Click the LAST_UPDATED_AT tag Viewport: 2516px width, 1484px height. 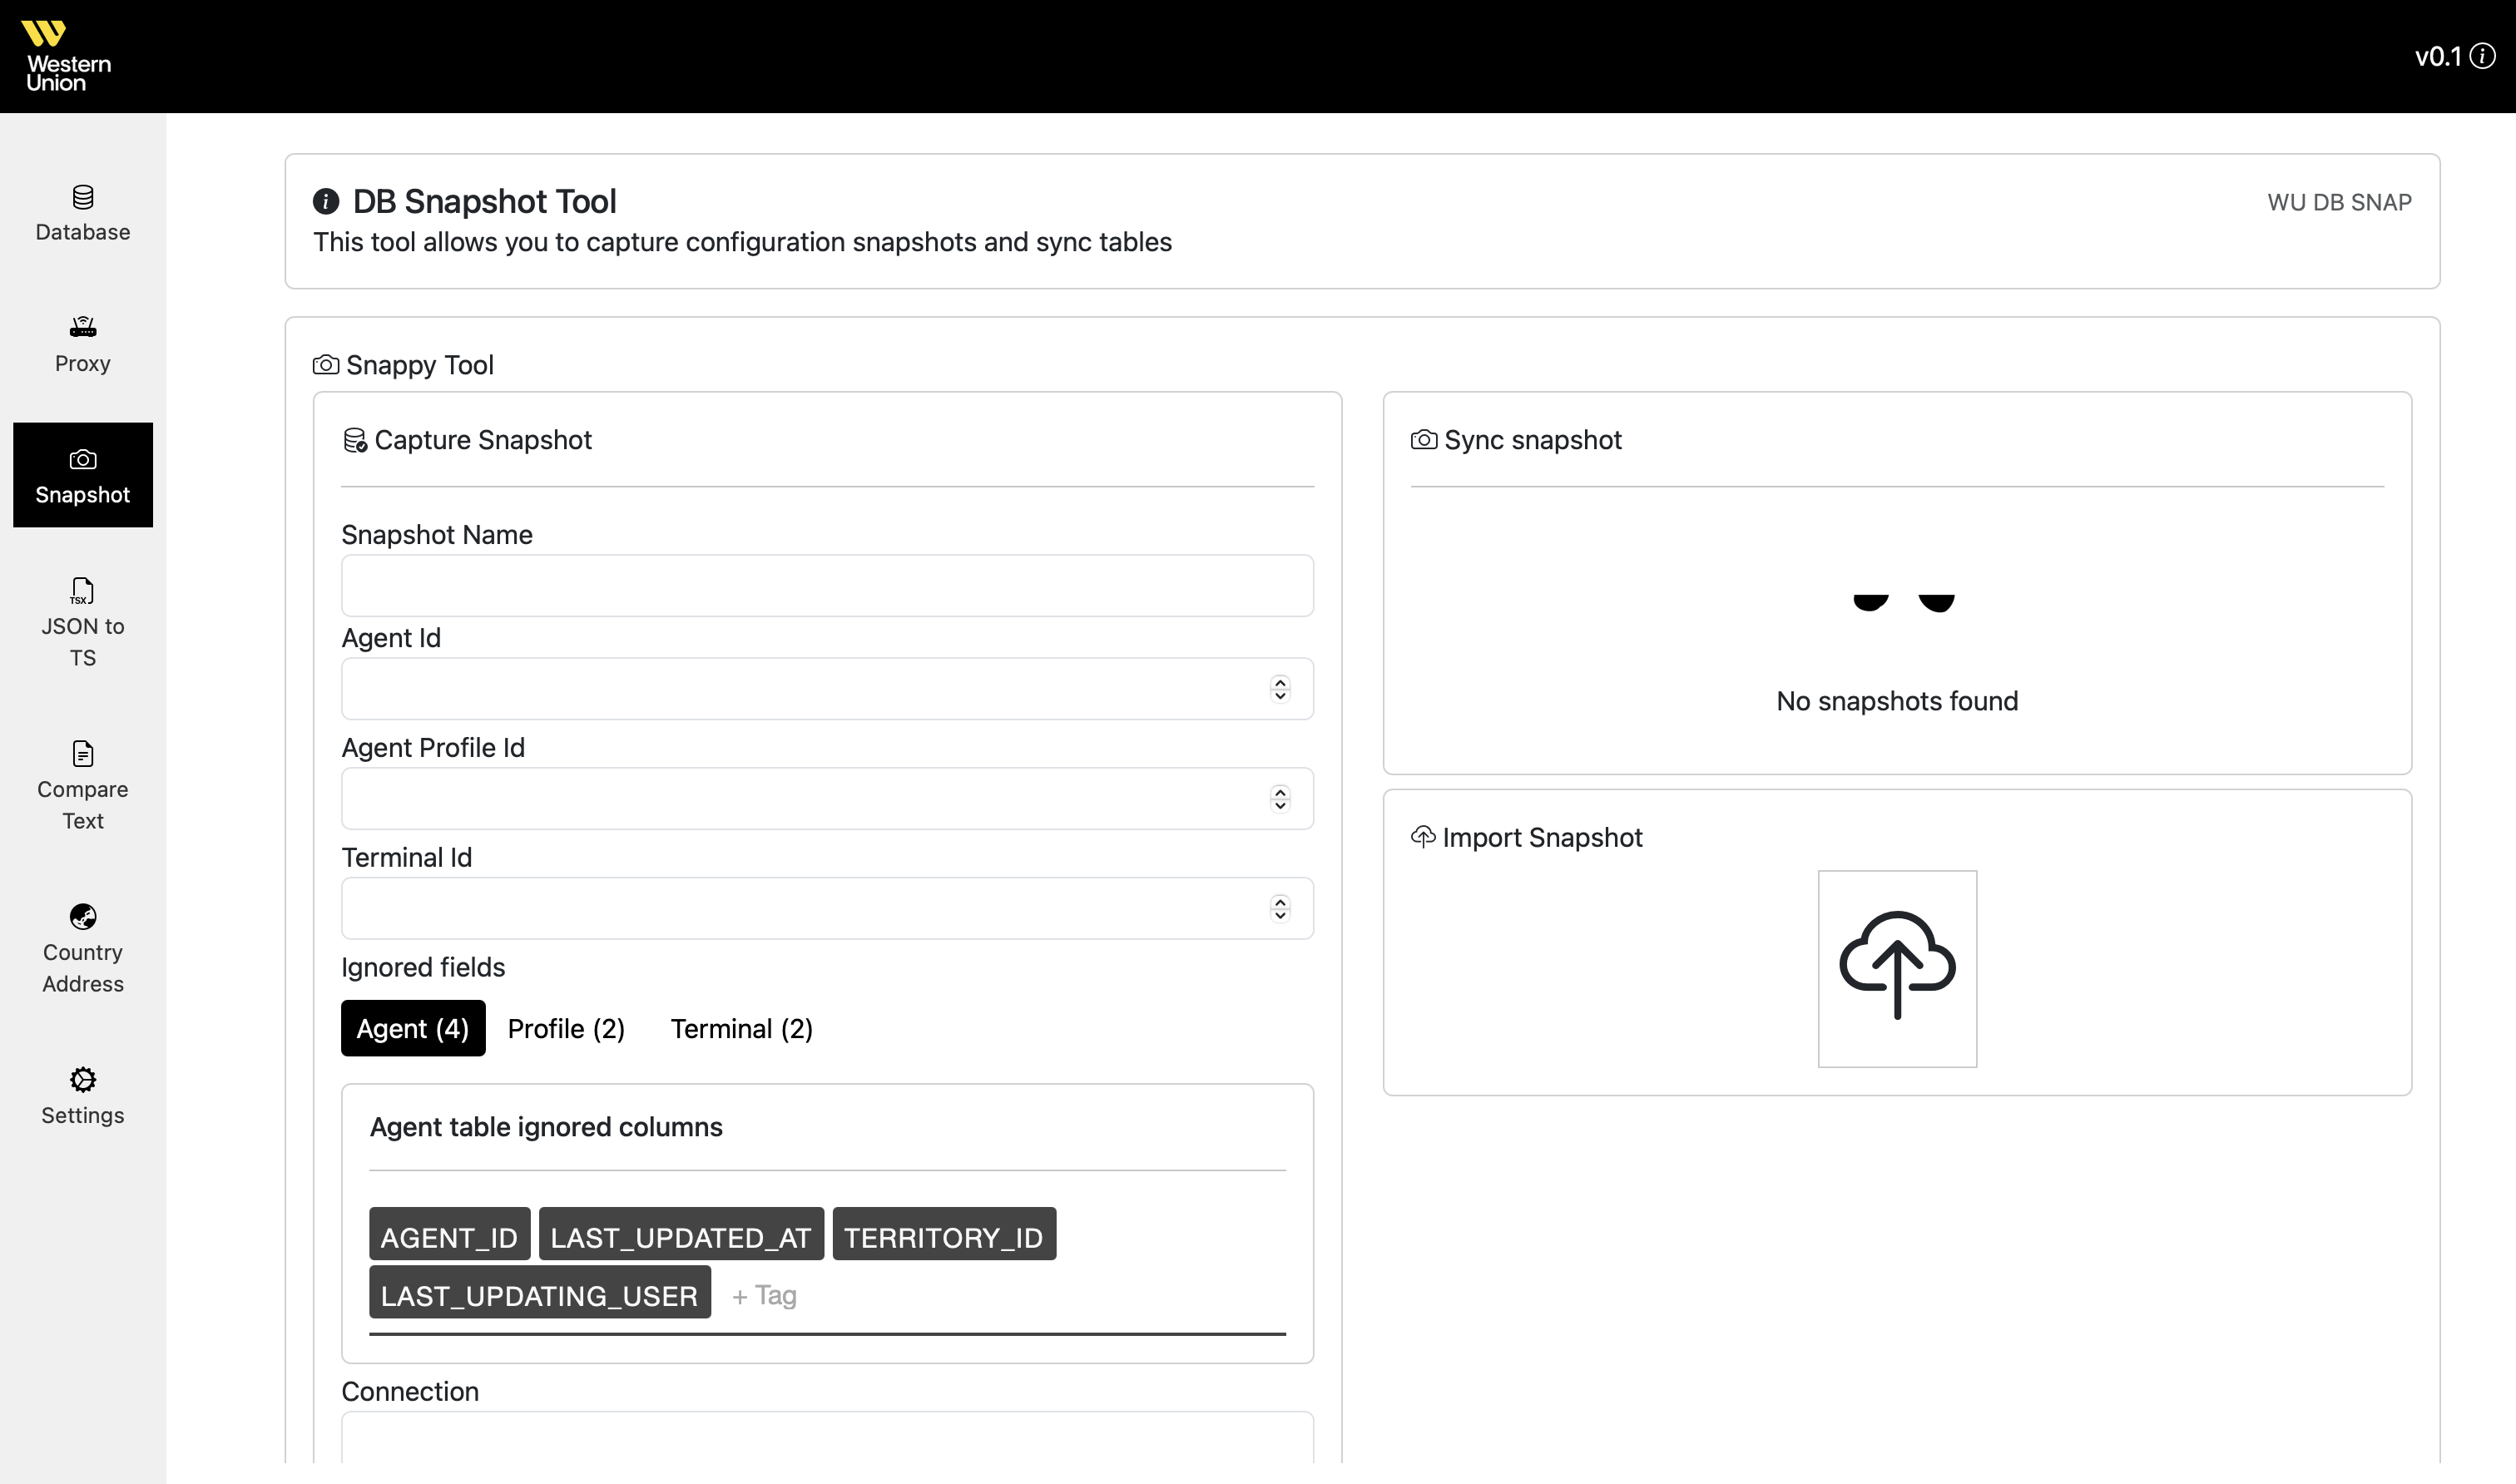(681, 1234)
